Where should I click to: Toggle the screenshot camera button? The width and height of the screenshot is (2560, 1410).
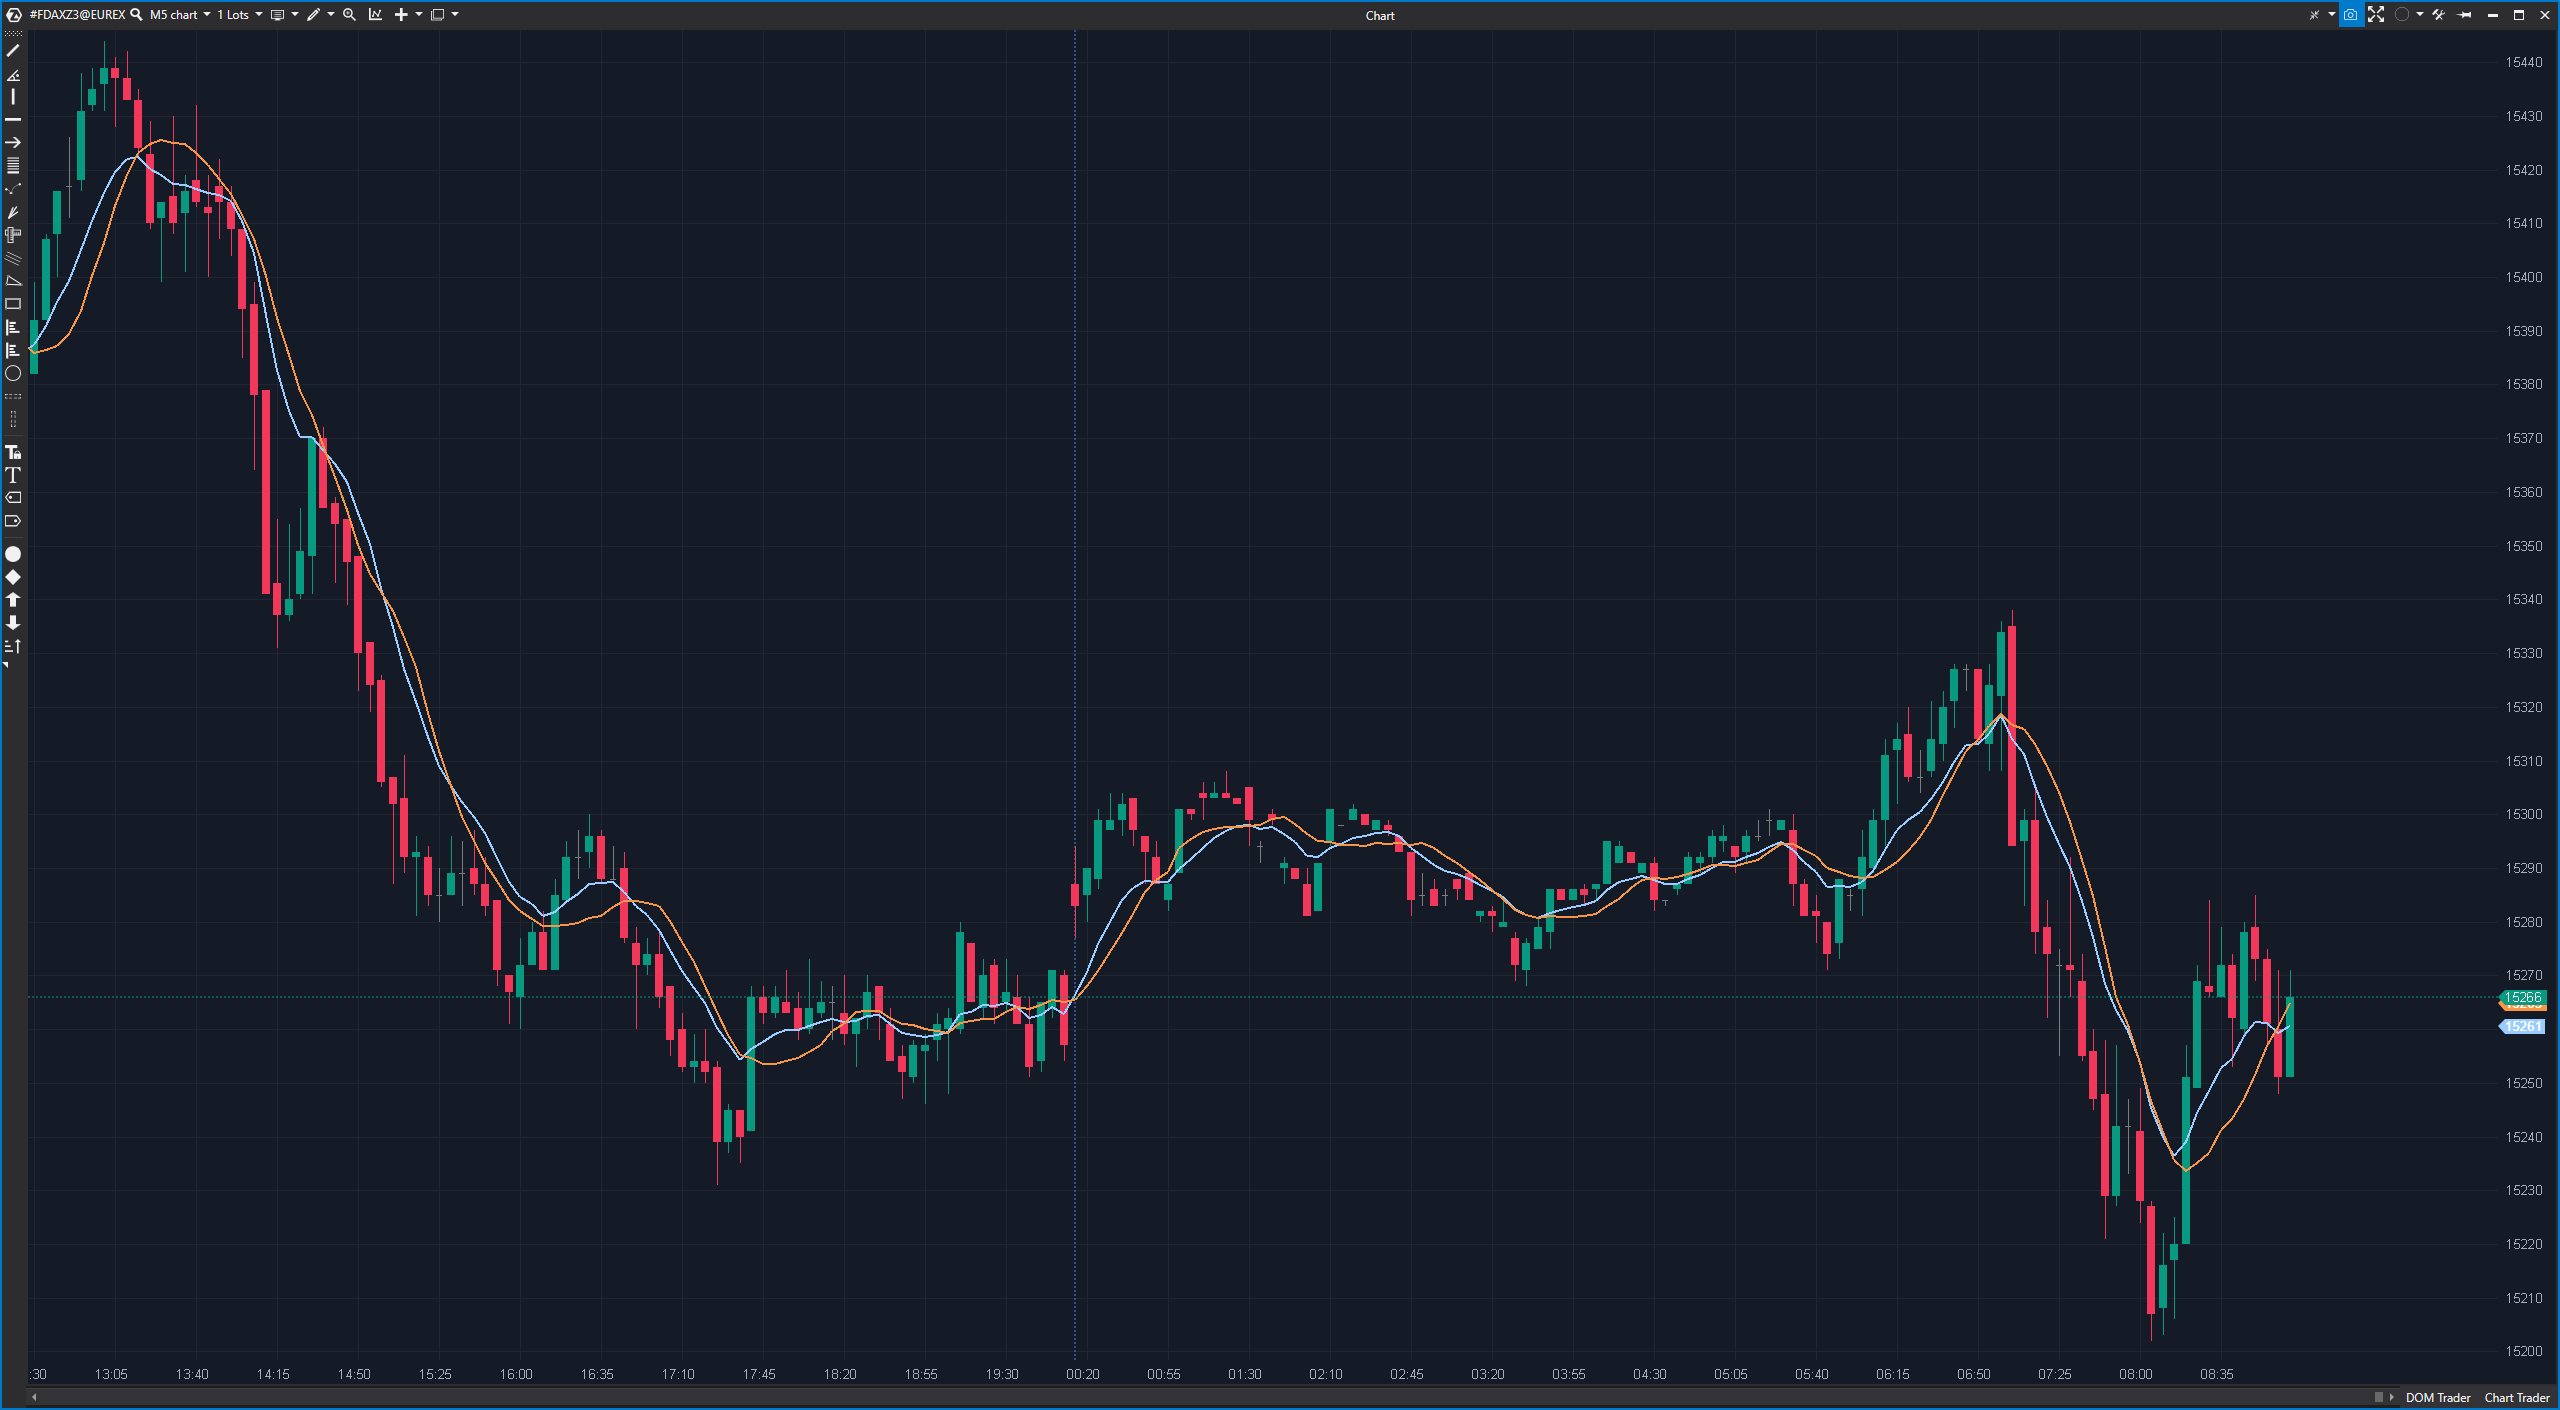(2350, 15)
